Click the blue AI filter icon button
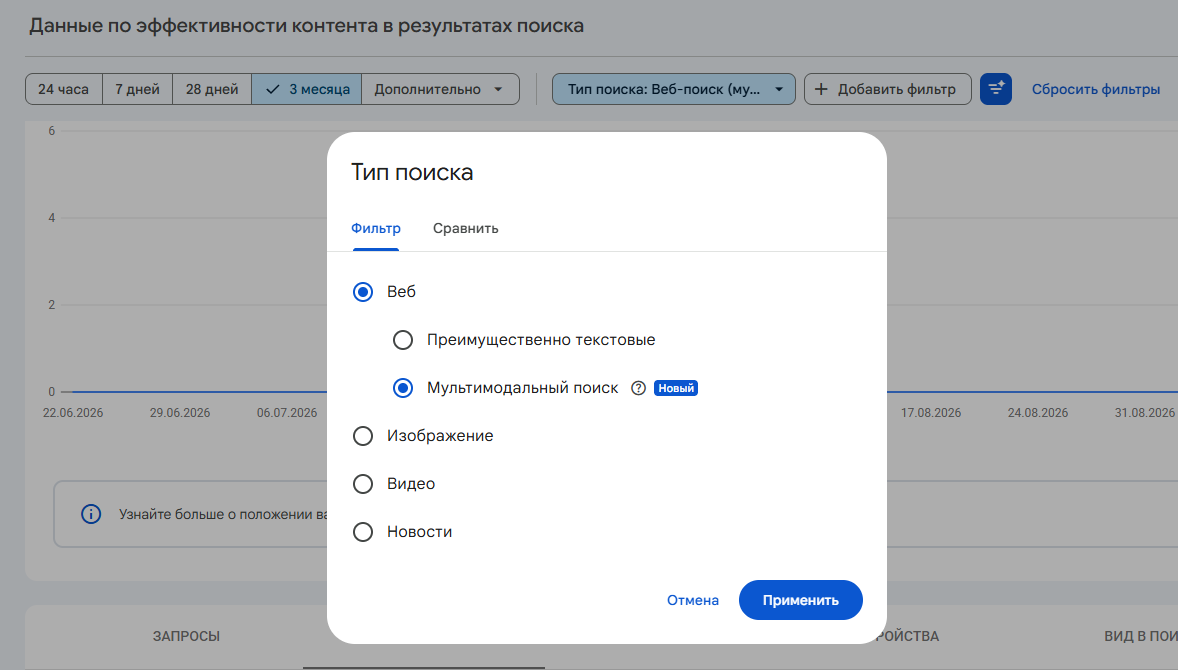The width and height of the screenshot is (1178, 670). pyautogui.click(x=995, y=89)
